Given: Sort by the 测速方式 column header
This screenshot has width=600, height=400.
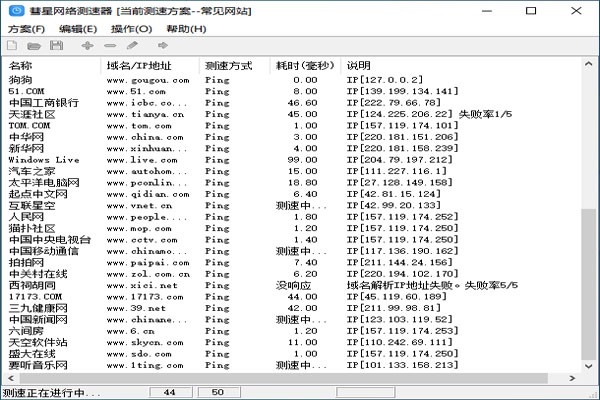Looking at the screenshot, I should [235, 66].
